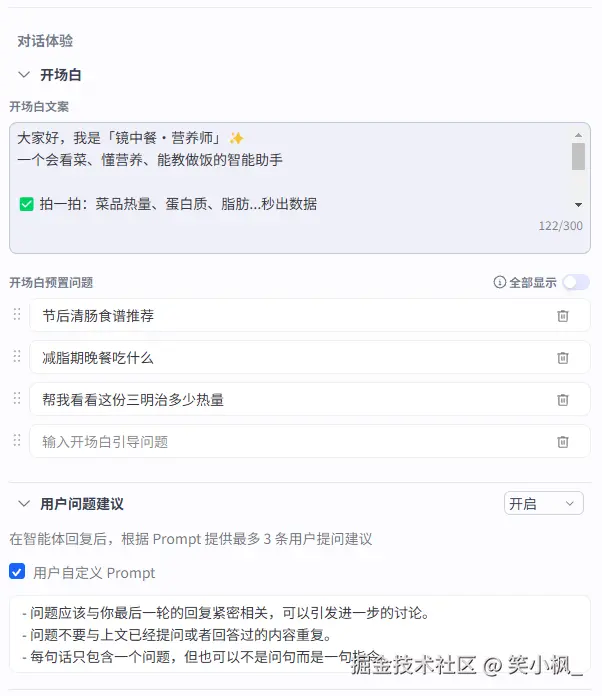
Task: Open the 开启 dropdown for question suggestions
Action: pos(543,504)
